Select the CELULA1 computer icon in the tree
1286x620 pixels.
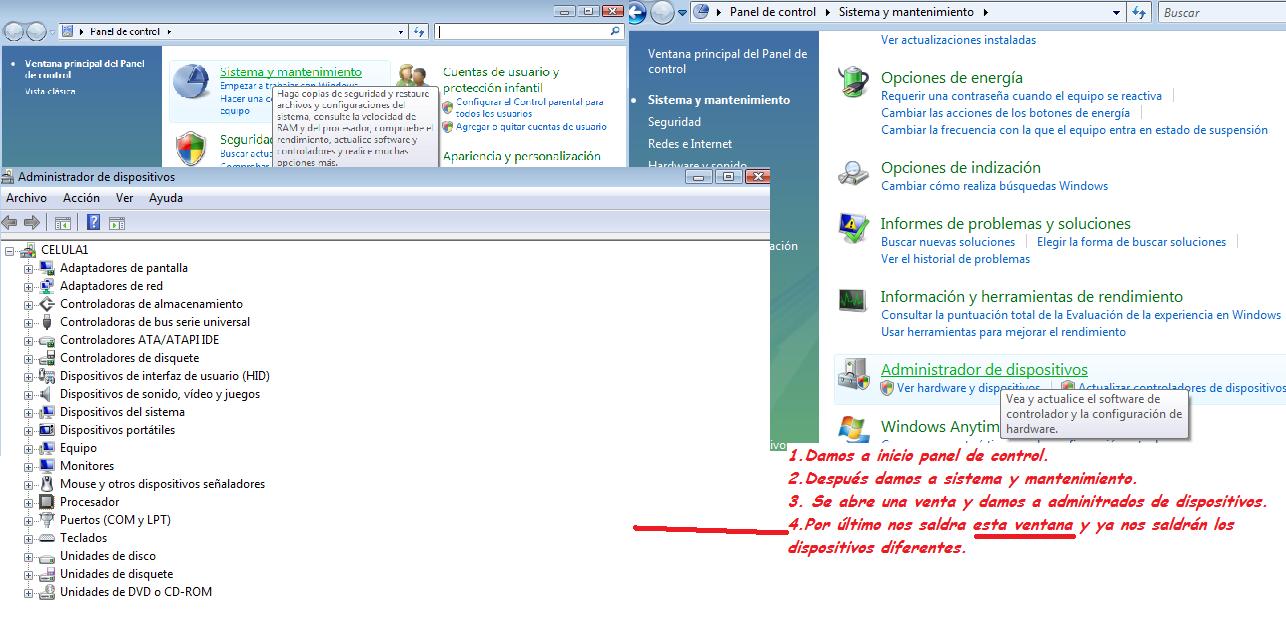[x=30, y=250]
